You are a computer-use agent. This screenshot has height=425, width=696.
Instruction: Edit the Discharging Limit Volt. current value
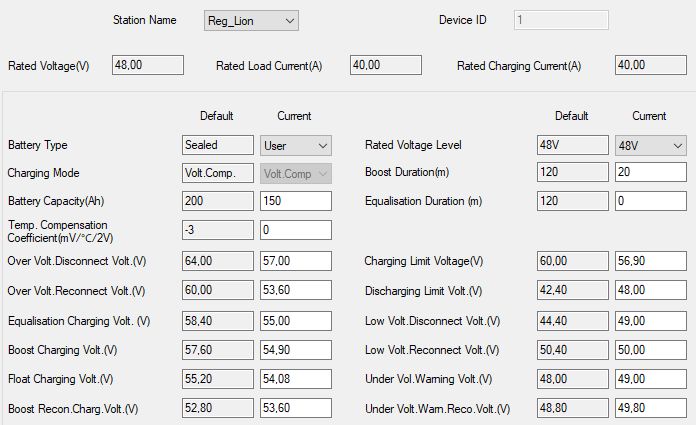click(x=650, y=290)
